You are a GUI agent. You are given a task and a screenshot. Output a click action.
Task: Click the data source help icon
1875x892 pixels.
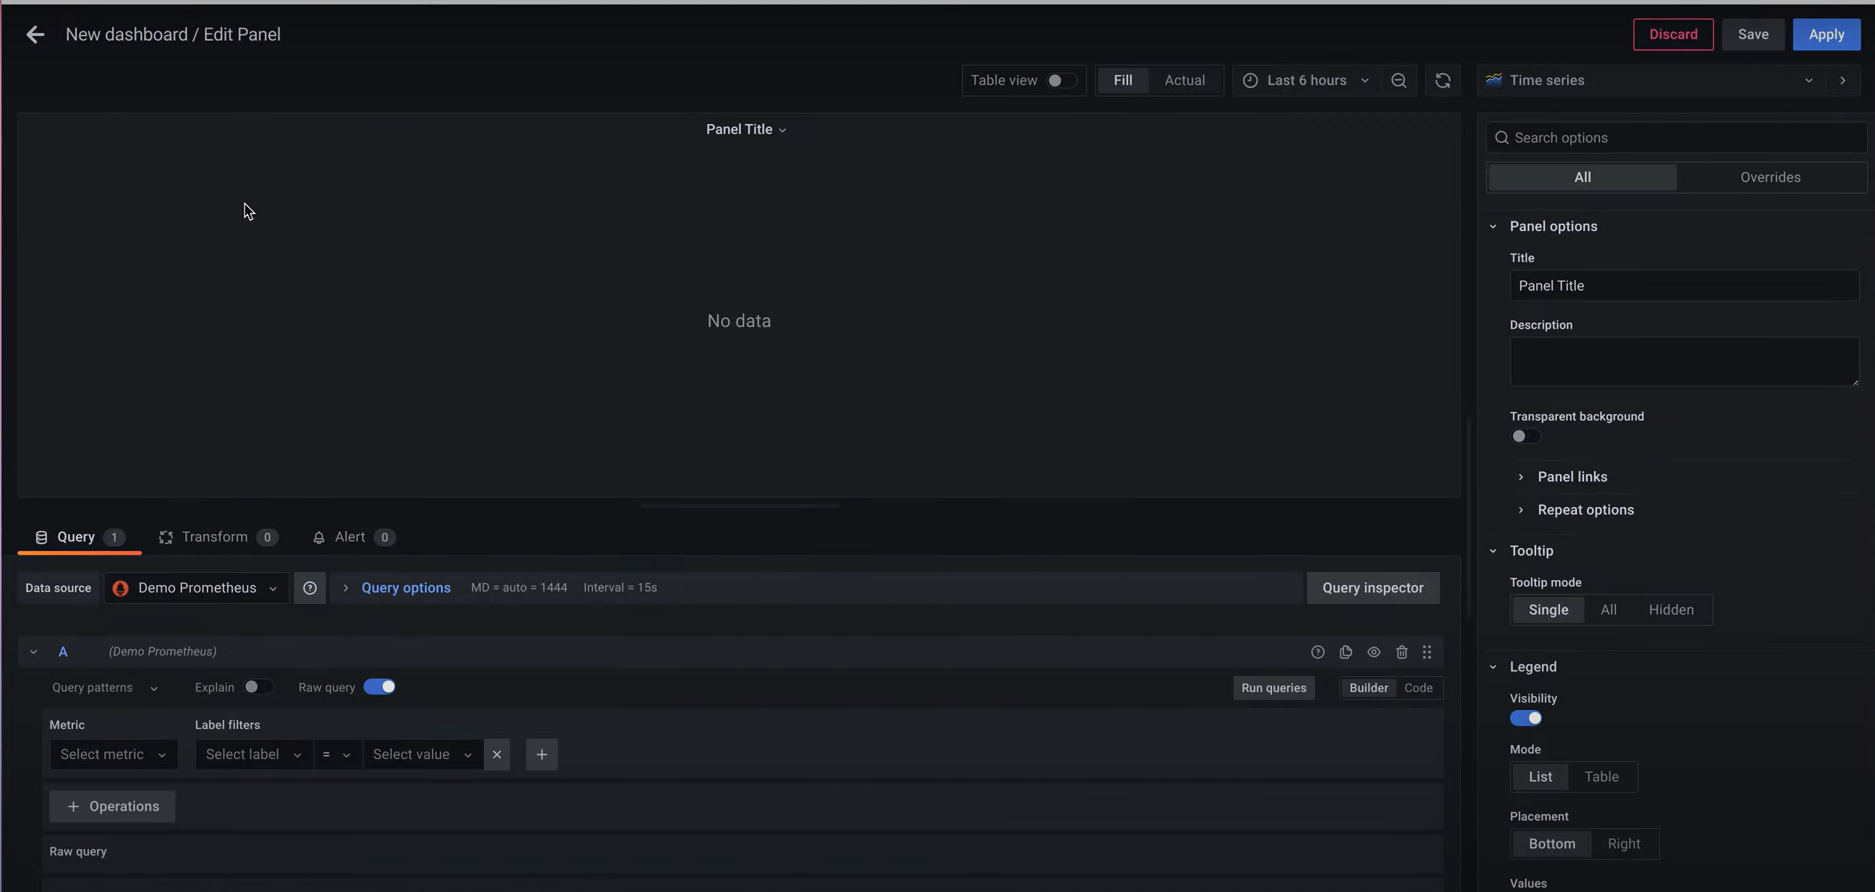(x=310, y=588)
